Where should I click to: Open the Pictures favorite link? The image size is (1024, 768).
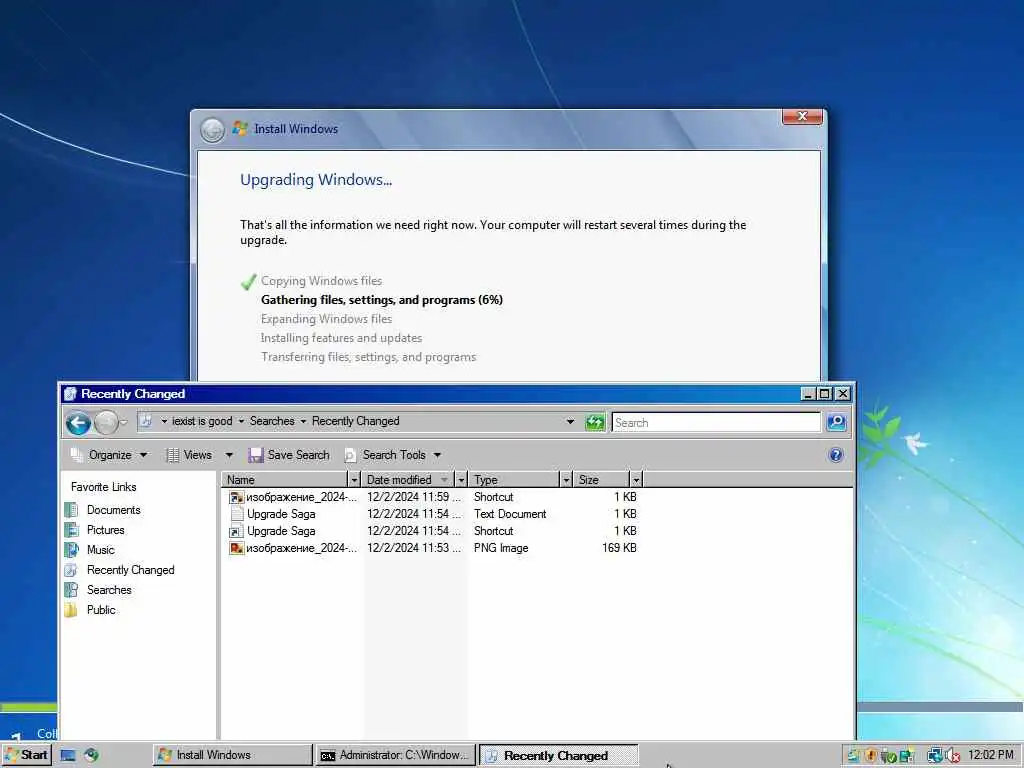(x=105, y=530)
